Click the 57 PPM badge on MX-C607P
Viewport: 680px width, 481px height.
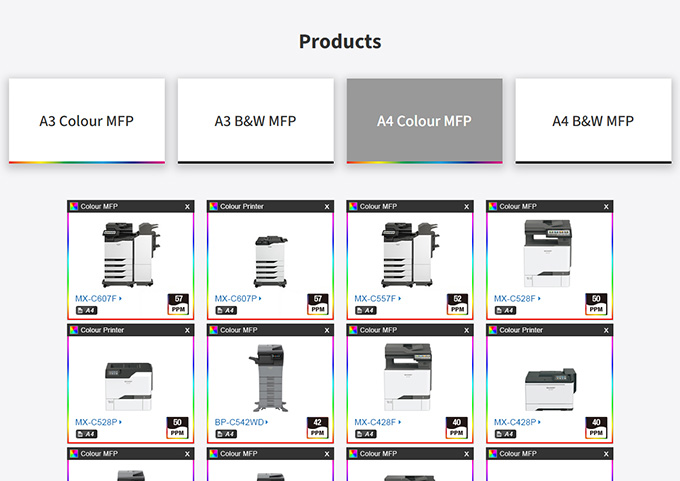[x=318, y=304]
